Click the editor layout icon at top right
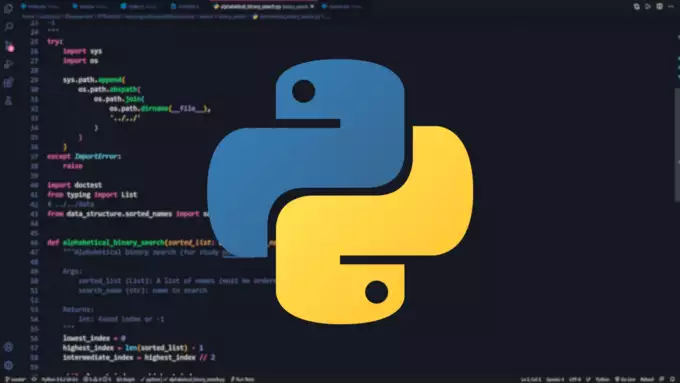Screen dimensions: 680x383 [660, 7]
